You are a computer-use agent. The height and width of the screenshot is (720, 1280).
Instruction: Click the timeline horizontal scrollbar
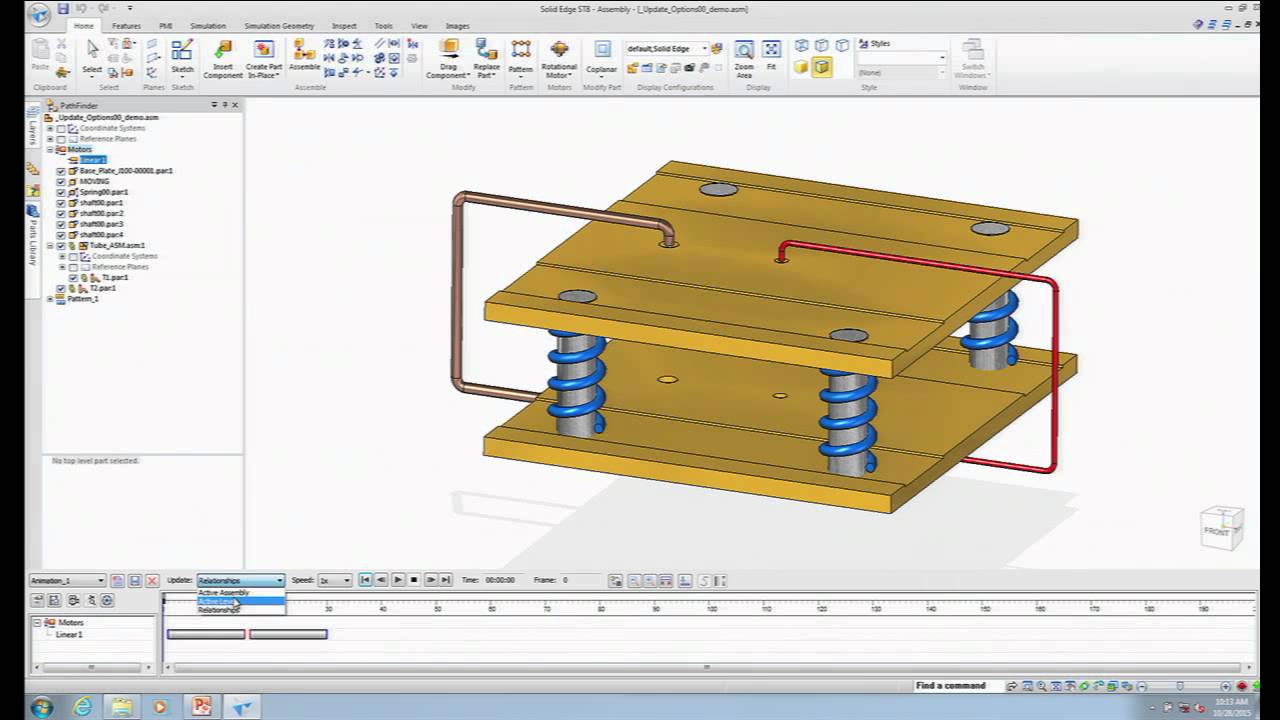707,667
